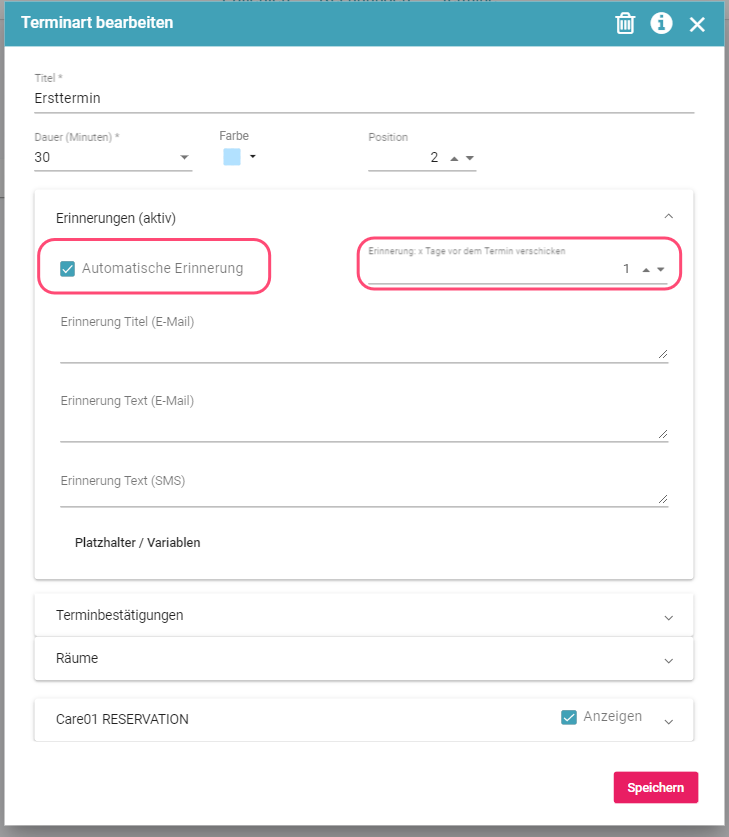Click the trash delete icon in header

[x=625, y=23]
